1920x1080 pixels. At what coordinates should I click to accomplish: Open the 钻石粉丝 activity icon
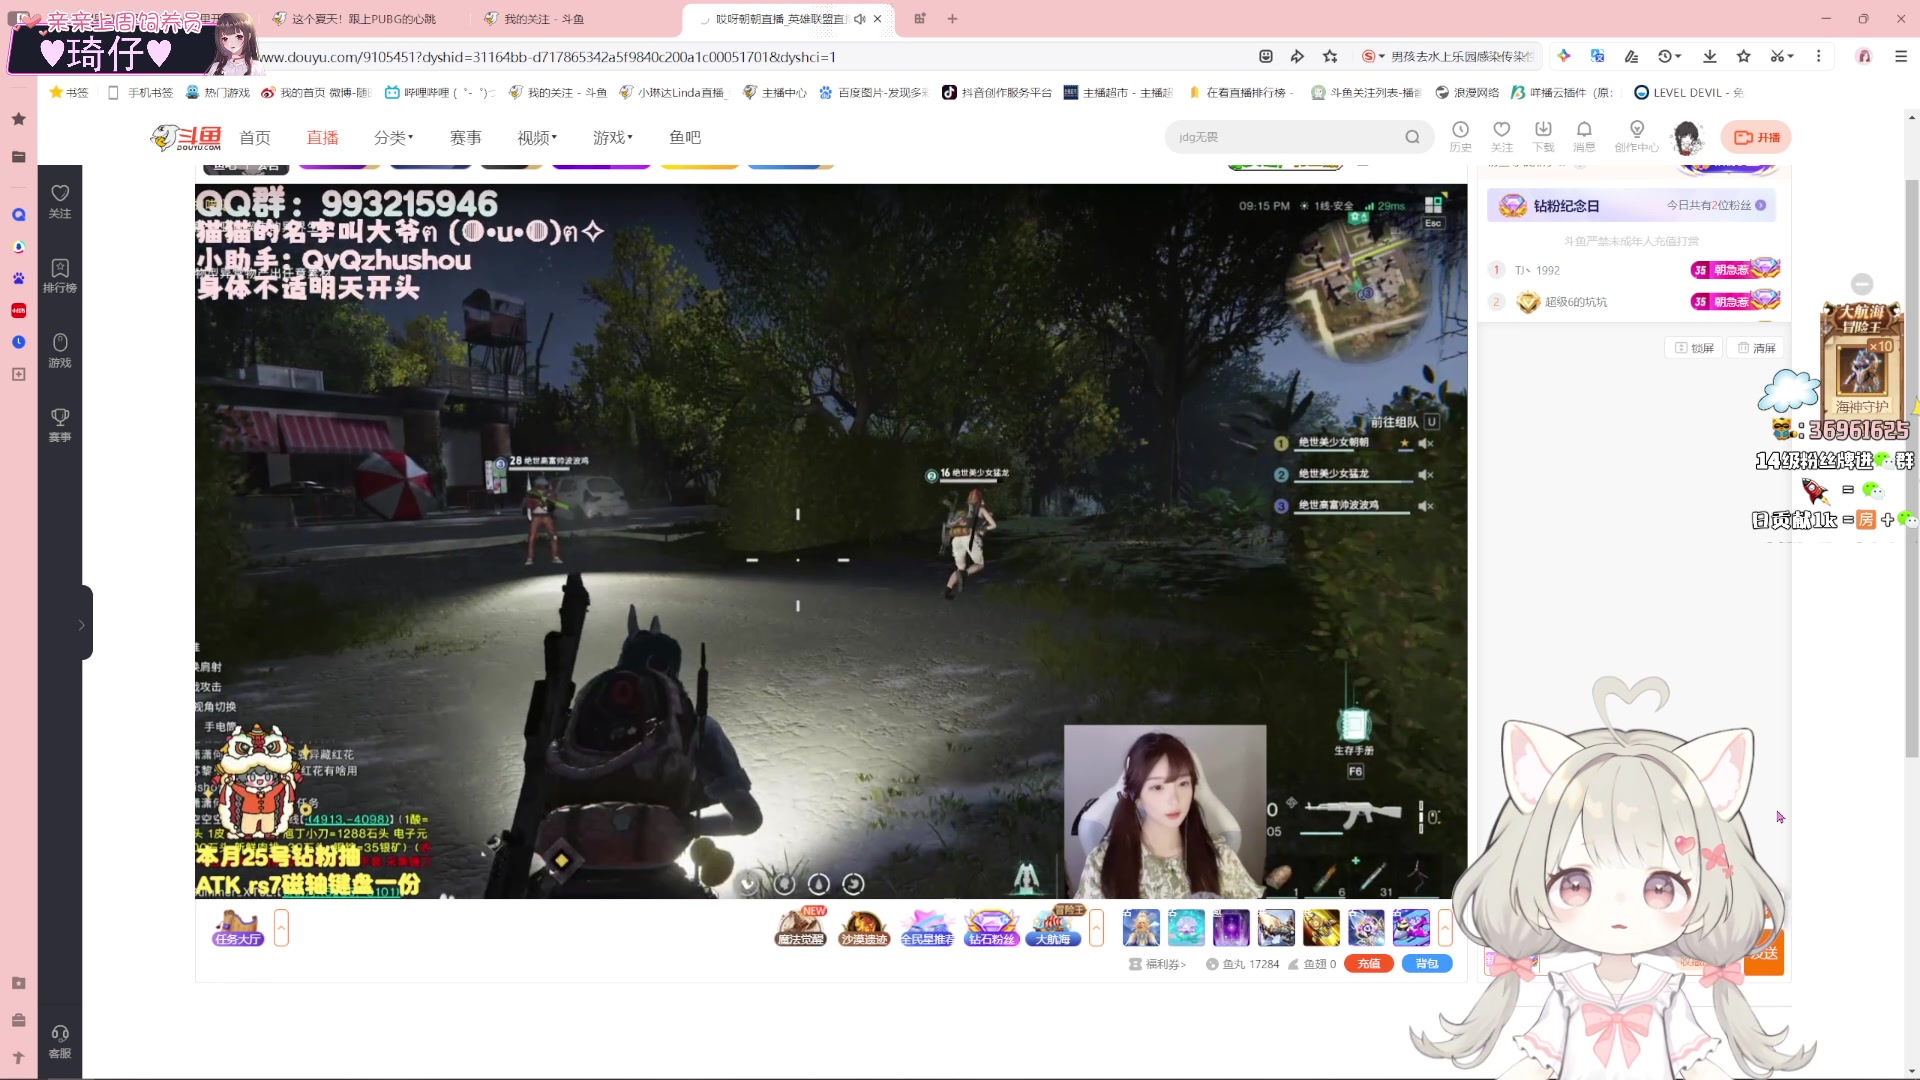click(991, 927)
